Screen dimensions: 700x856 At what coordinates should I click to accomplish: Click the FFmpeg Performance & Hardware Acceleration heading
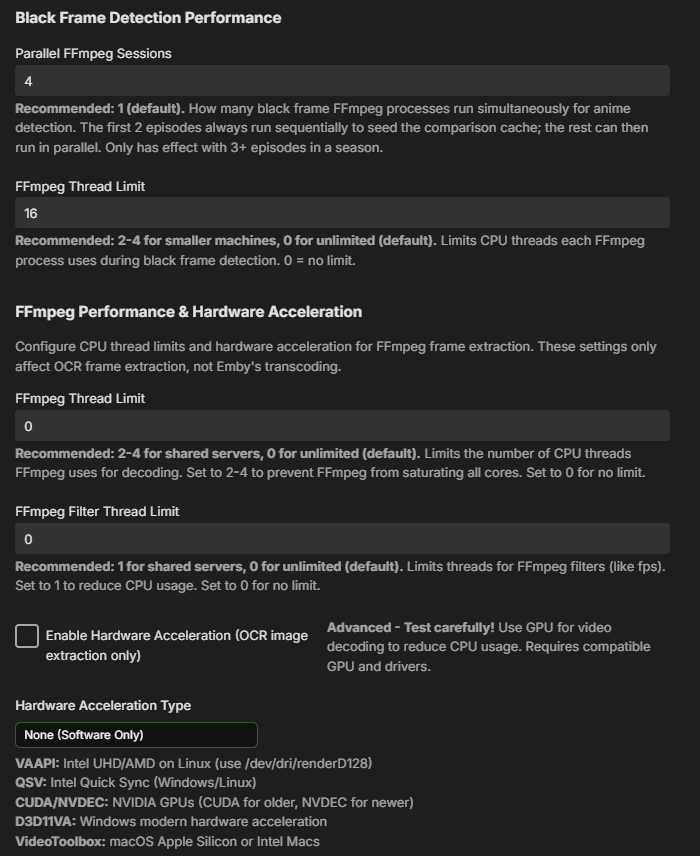coord(188,312)
